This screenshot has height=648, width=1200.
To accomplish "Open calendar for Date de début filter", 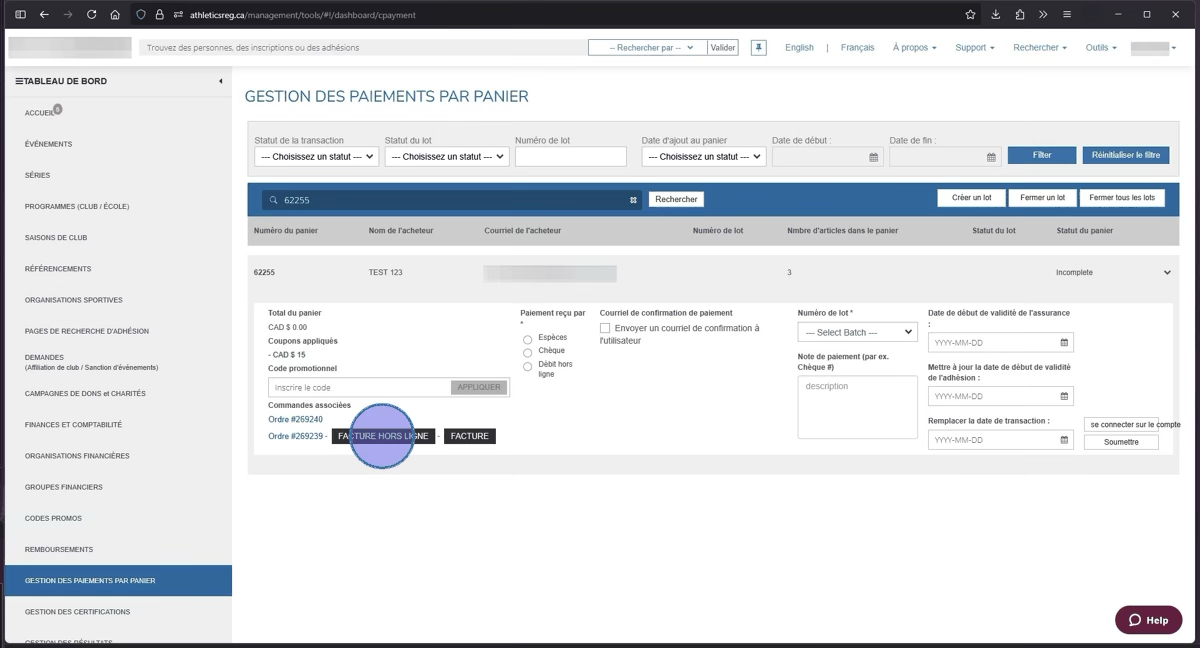I will (x=873, y=157).
